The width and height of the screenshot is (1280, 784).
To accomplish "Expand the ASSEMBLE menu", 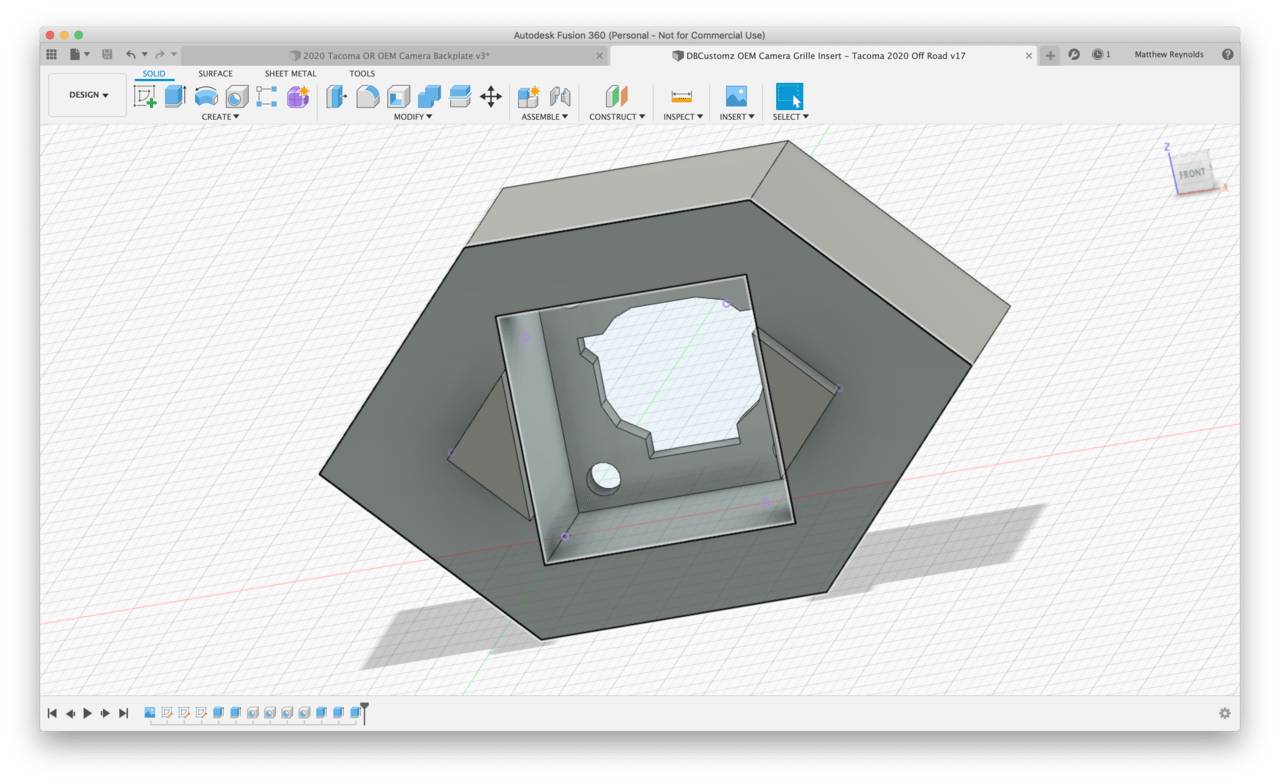I will point(544,117).
